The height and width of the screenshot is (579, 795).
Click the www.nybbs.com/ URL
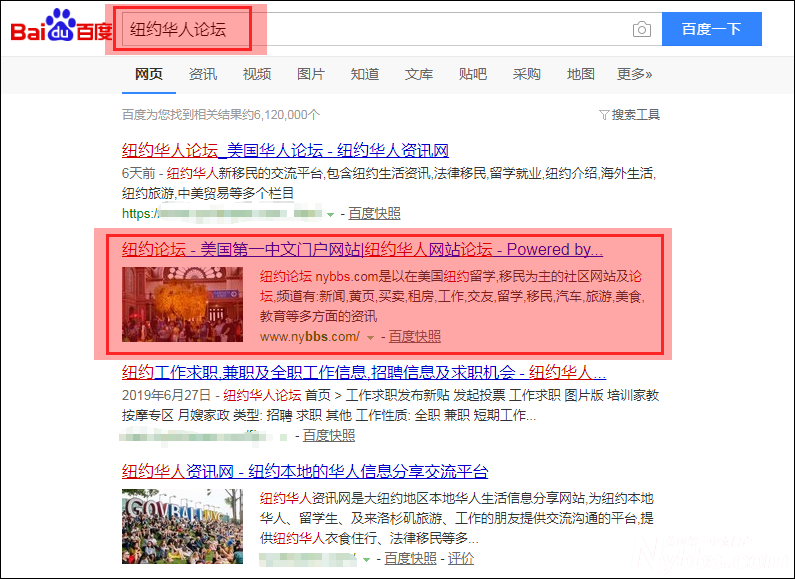pyautogui.click(x=310, y=337)
